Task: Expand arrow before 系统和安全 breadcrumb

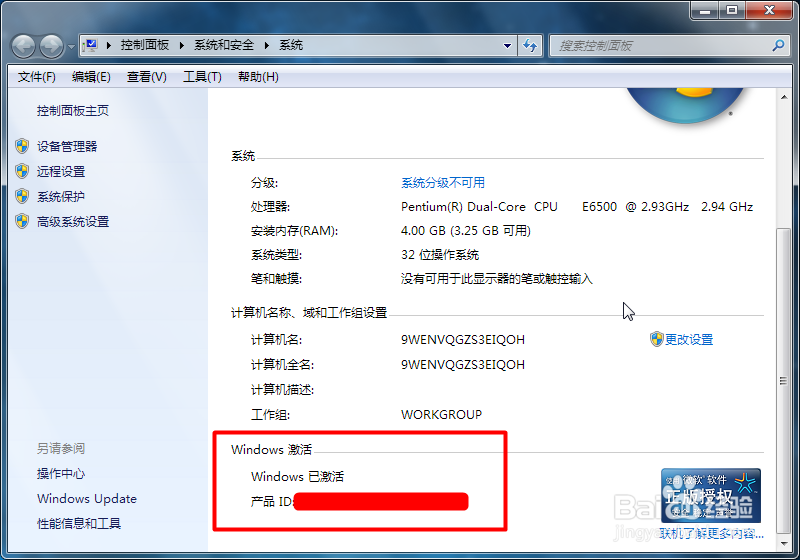Action: tap(182, 45)
